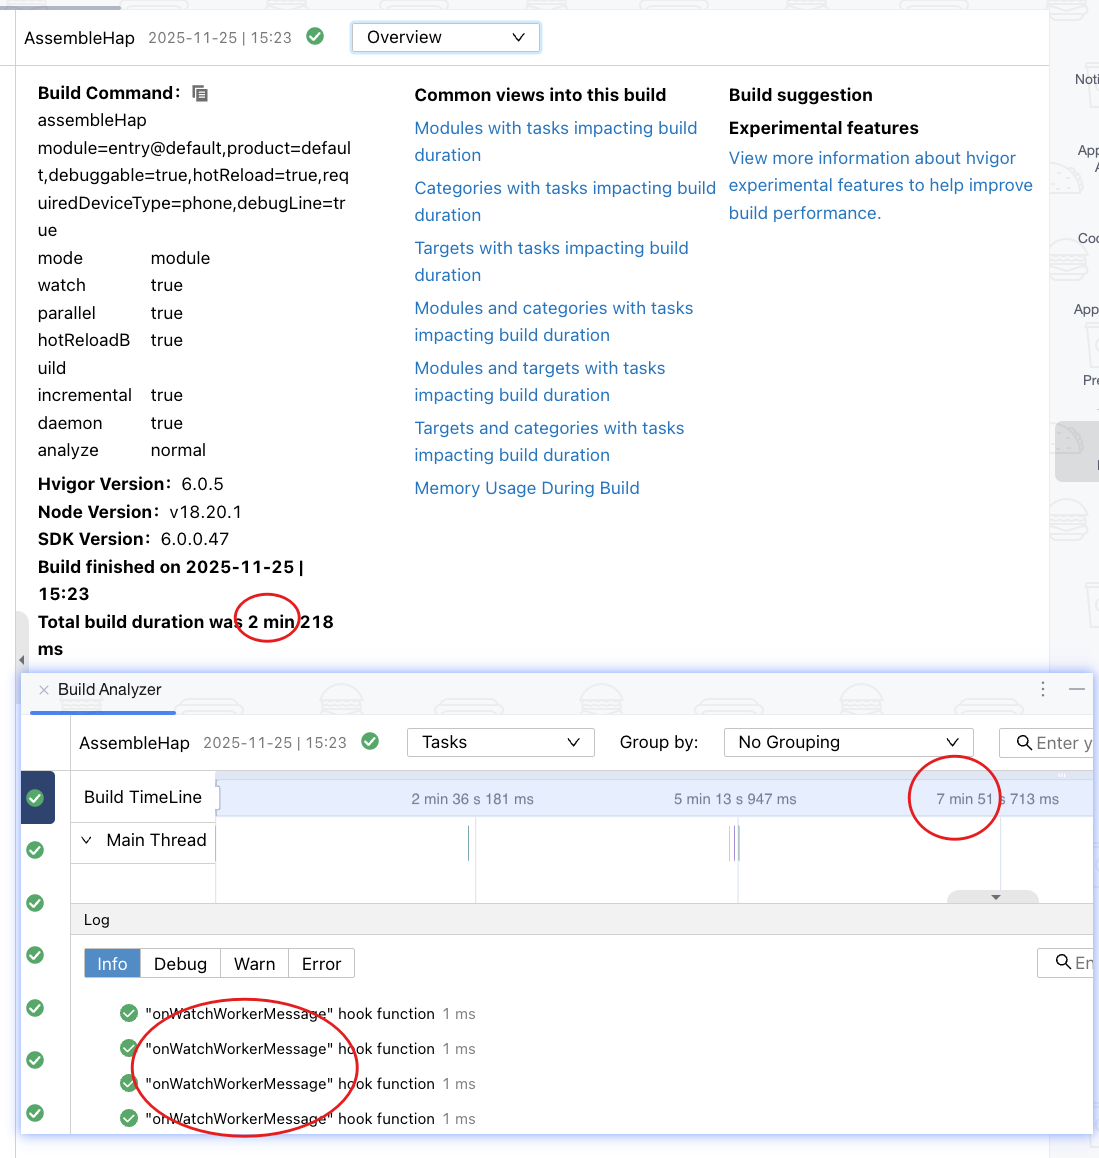The width and height of the screenshot is (1099, 1158).
Task: Open Build Analyzer three-dot options menu
Action: coord(1043,689)
